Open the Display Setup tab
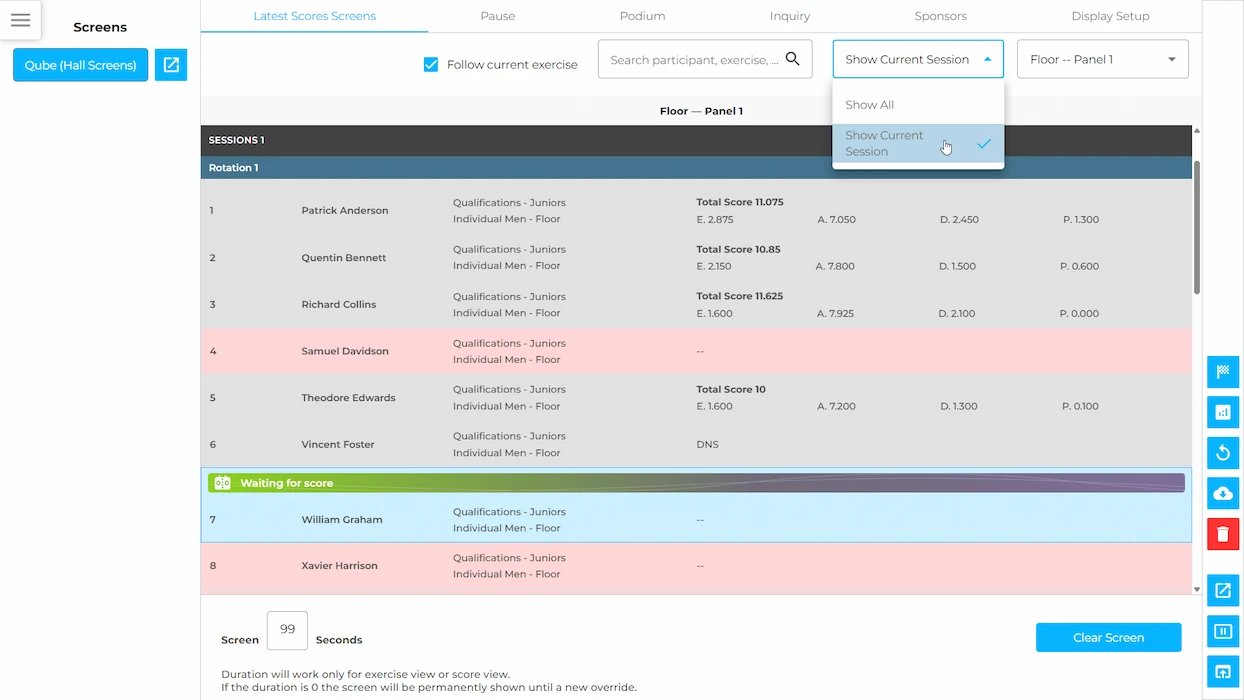 click(x=1110, y=16)
